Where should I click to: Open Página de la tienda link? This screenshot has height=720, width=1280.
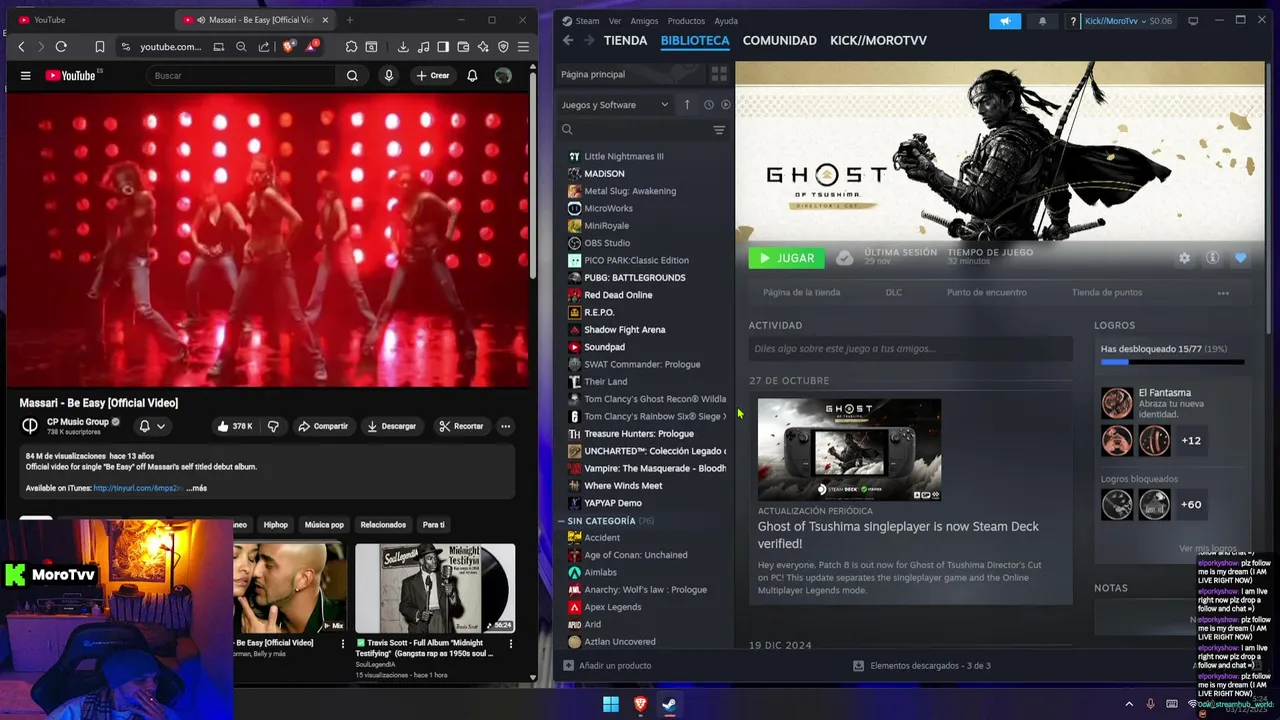[801, 293]
